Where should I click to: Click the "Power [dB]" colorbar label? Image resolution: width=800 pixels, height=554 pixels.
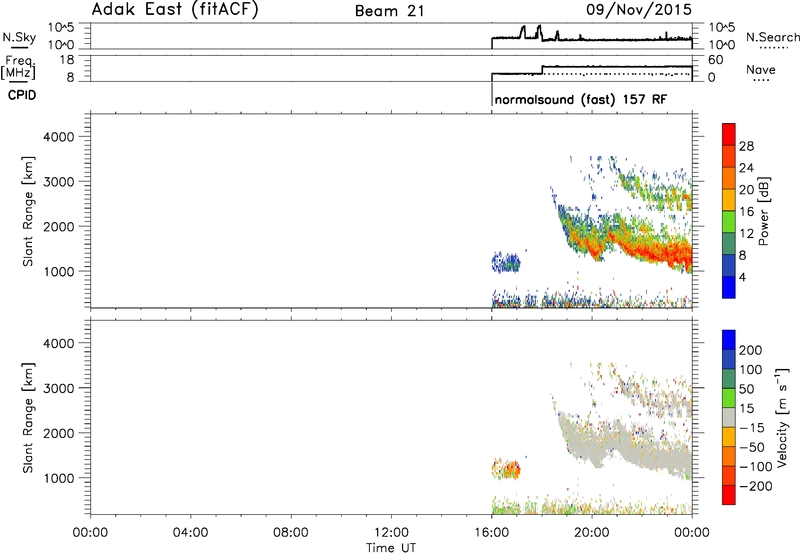[x=763, y=211]
